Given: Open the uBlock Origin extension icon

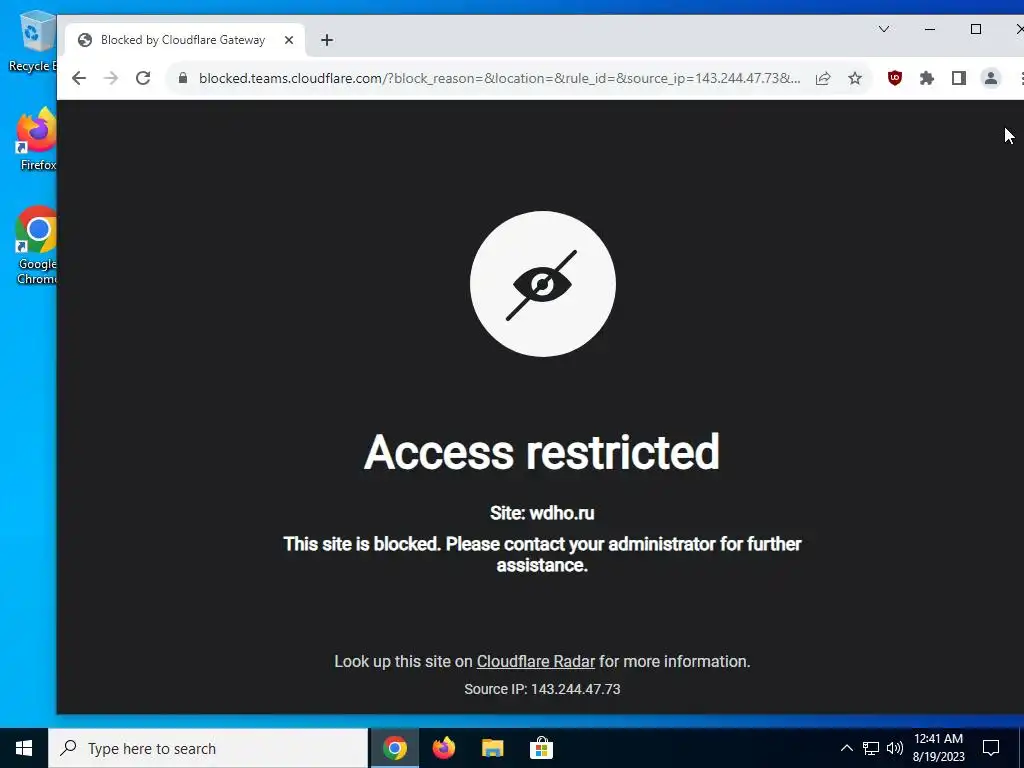Looking at the screenshot, I should [x=895, y=78].
